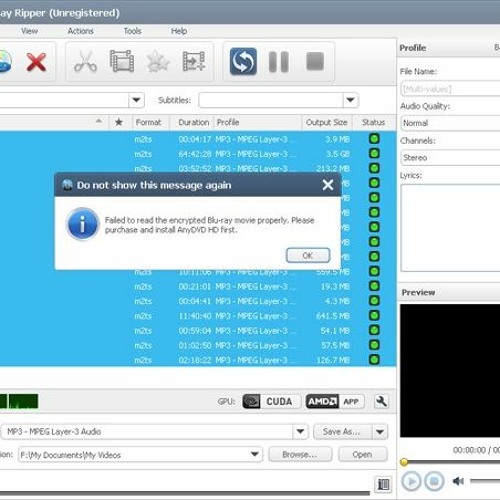The height and width of the screenshot is (500, 500).
Task: Select the row with duration 64:42:28
Action: click(198, 154)
